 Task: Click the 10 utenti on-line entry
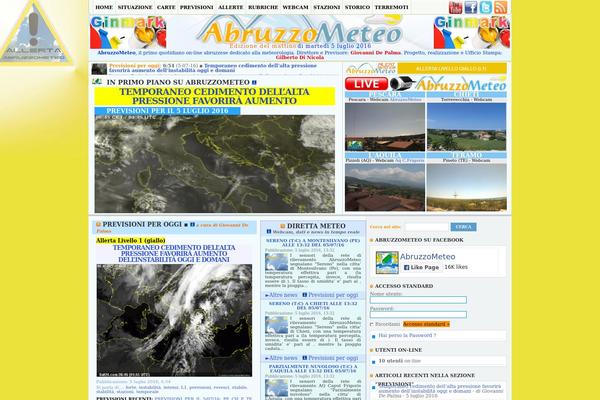click(x=399, y=361)
